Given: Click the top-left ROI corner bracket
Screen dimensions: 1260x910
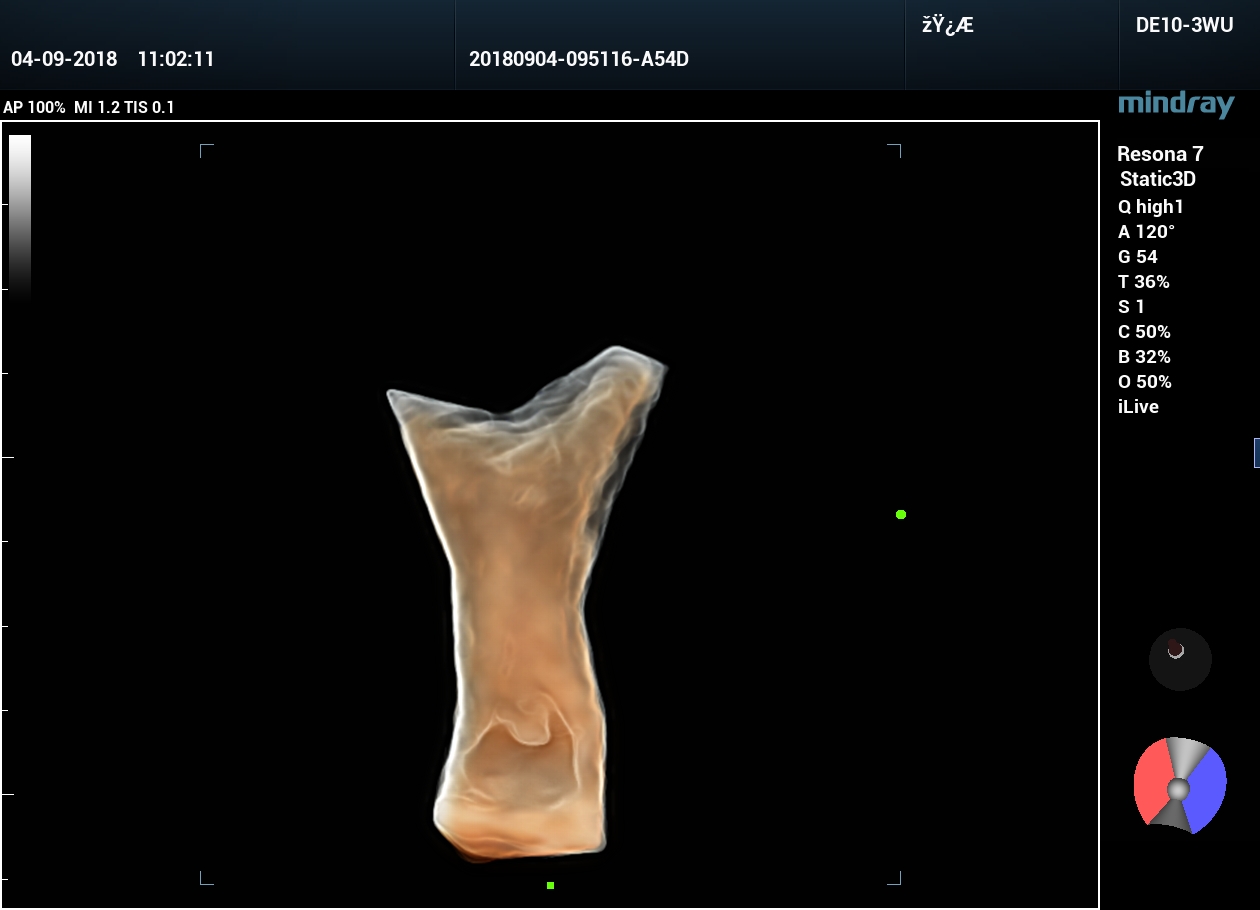Looking at the screenshot, I should pyautogui.click(x=206, y=150).
